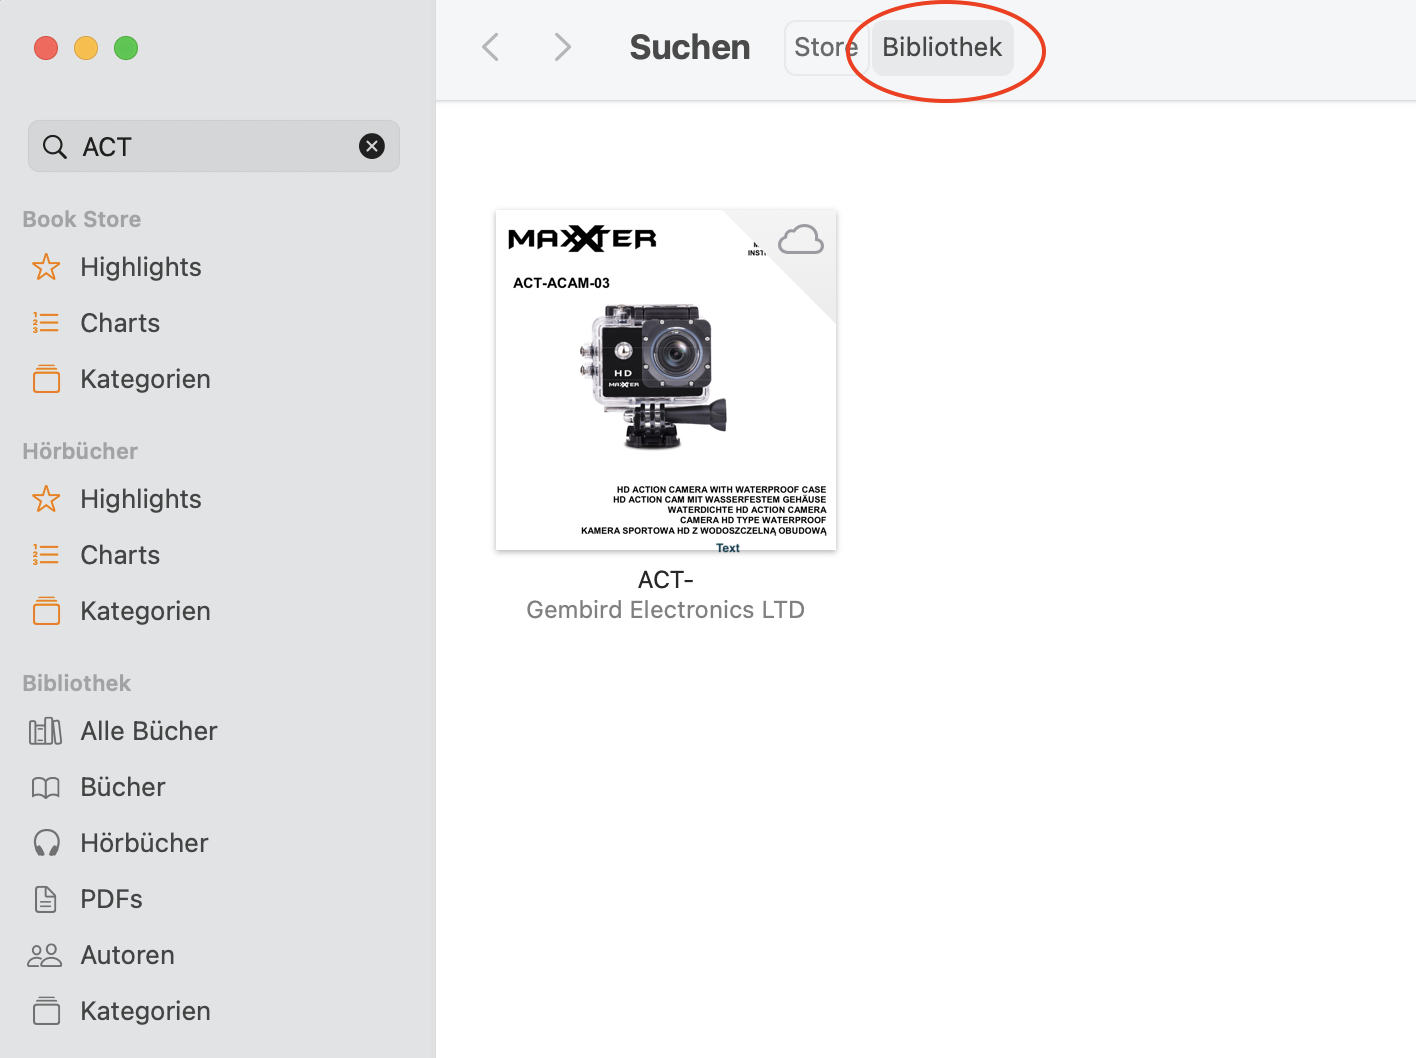Screen dimensions: 1416x1058
Task: Clear the ACT search field
Action: click(x=372, y=147)
